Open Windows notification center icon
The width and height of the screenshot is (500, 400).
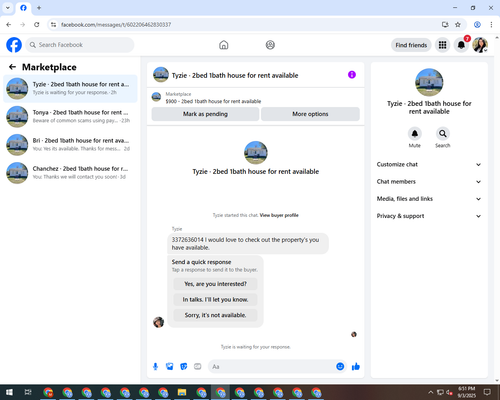(x=487, y=392)
